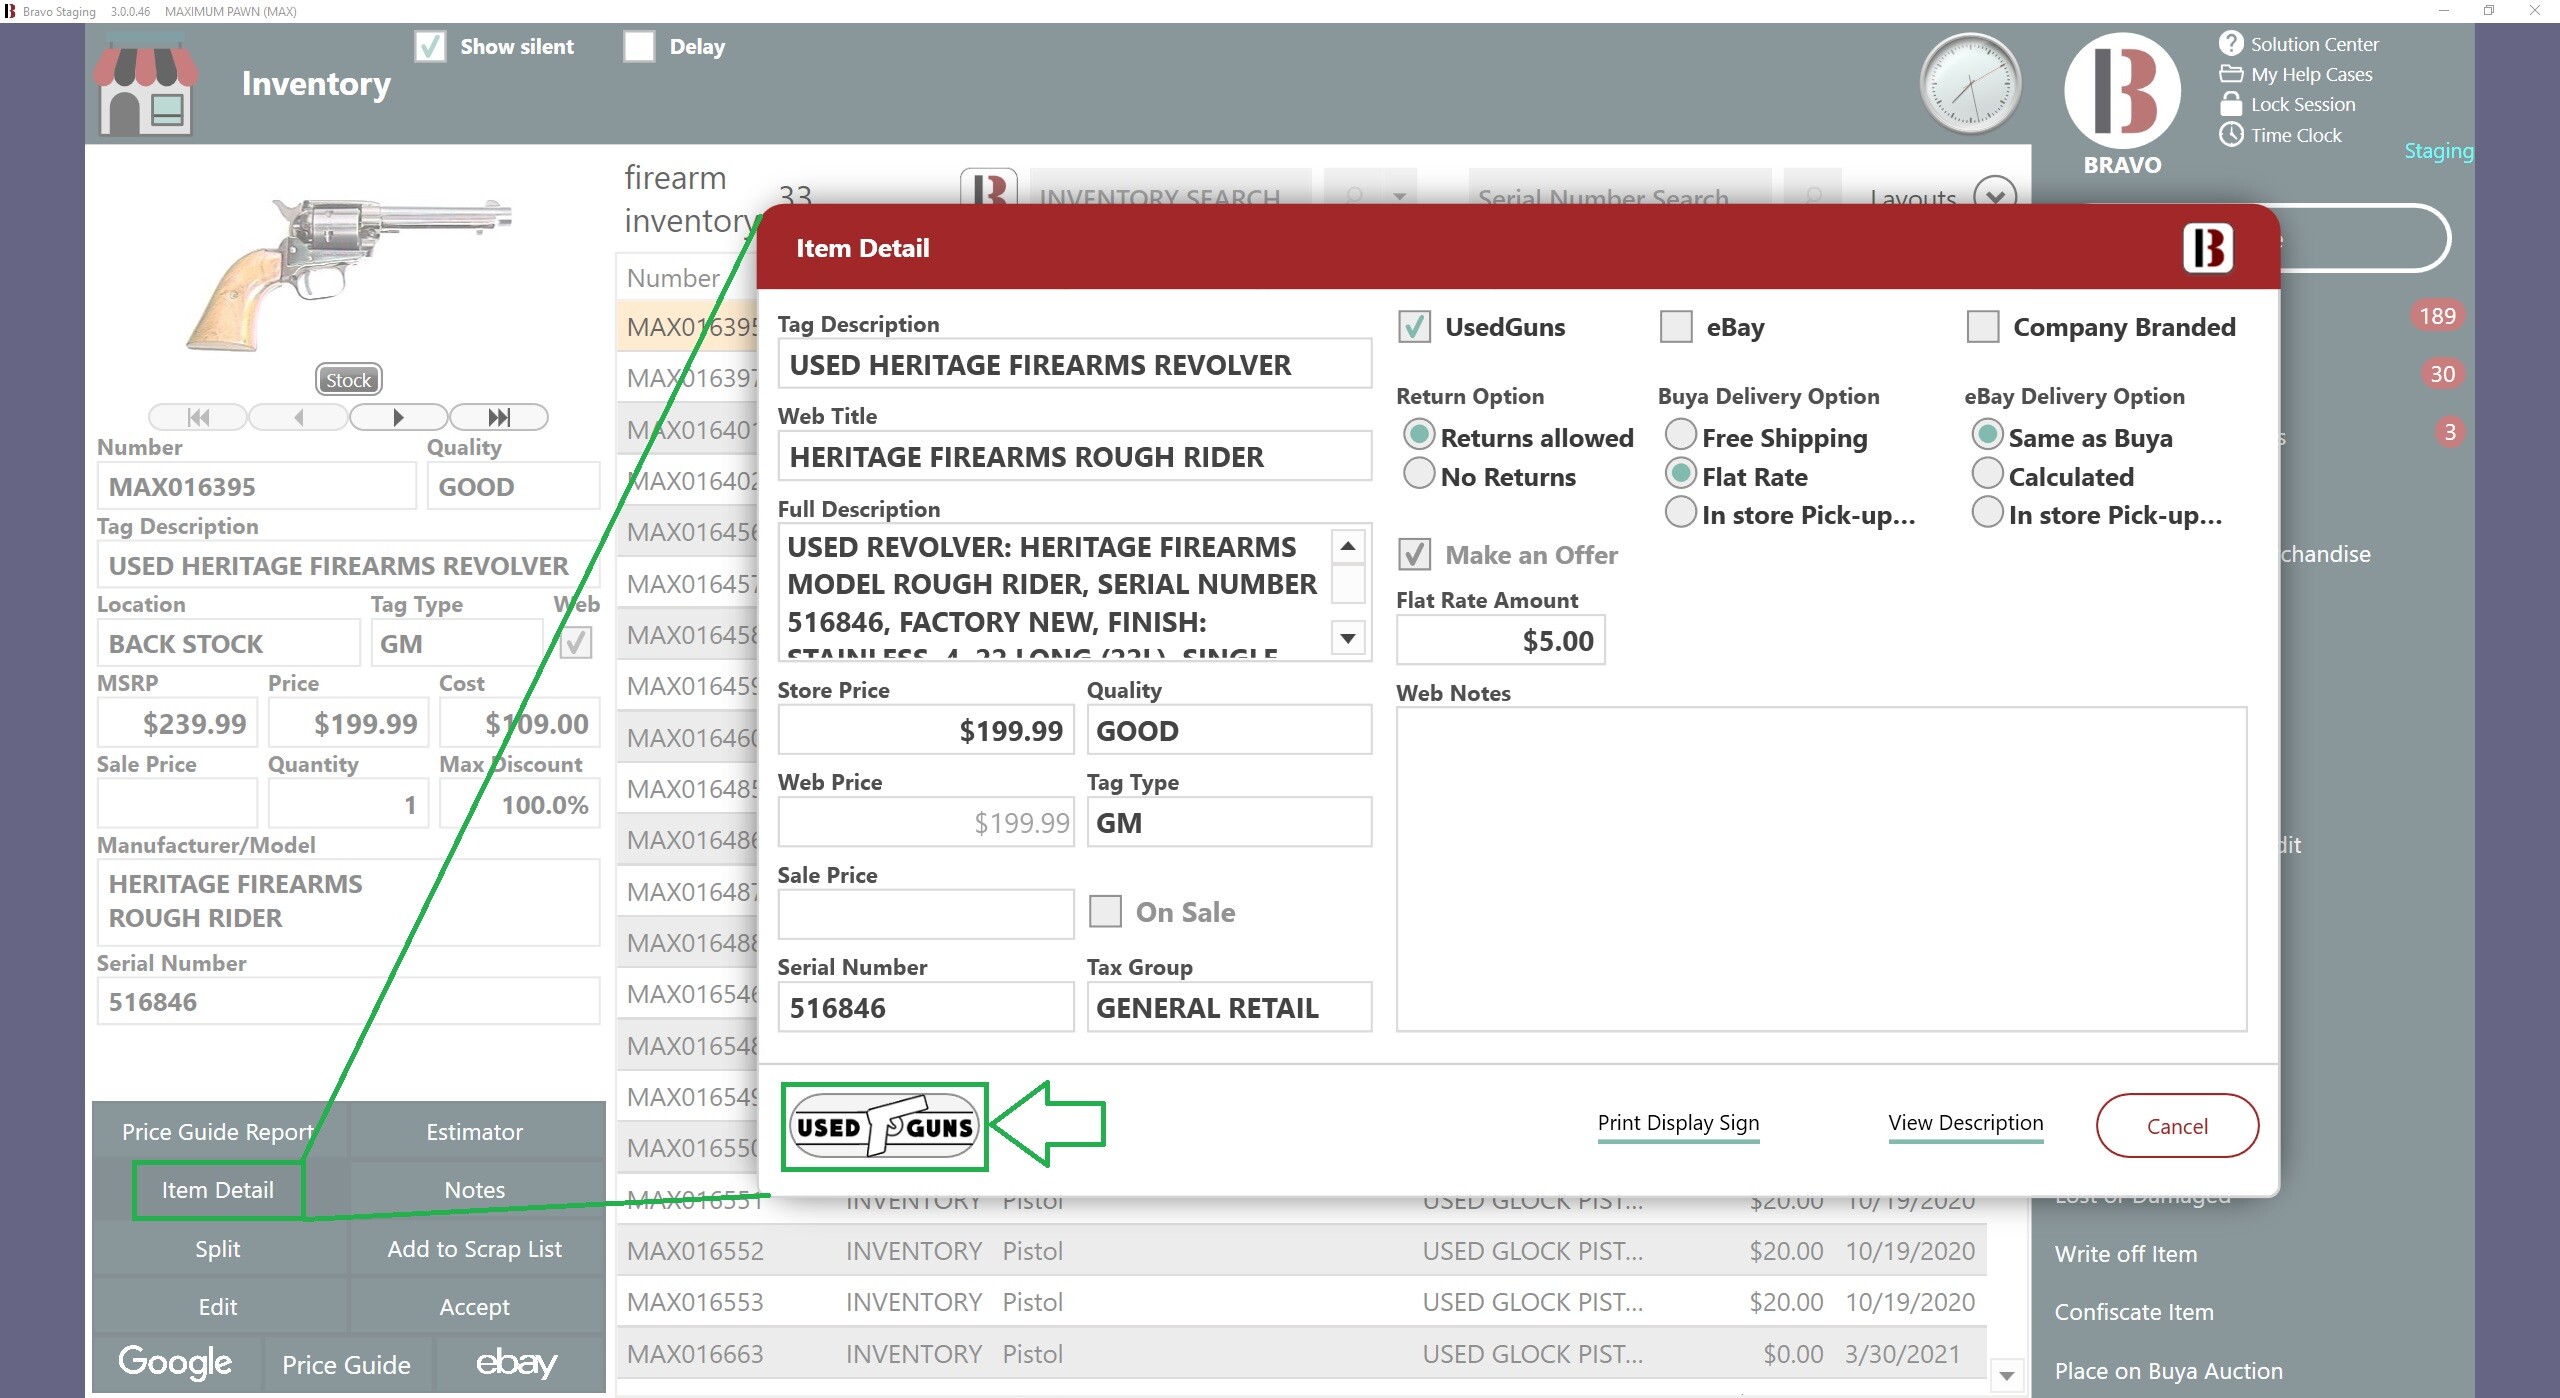Click the 189 notification badge

point(2437,316)
